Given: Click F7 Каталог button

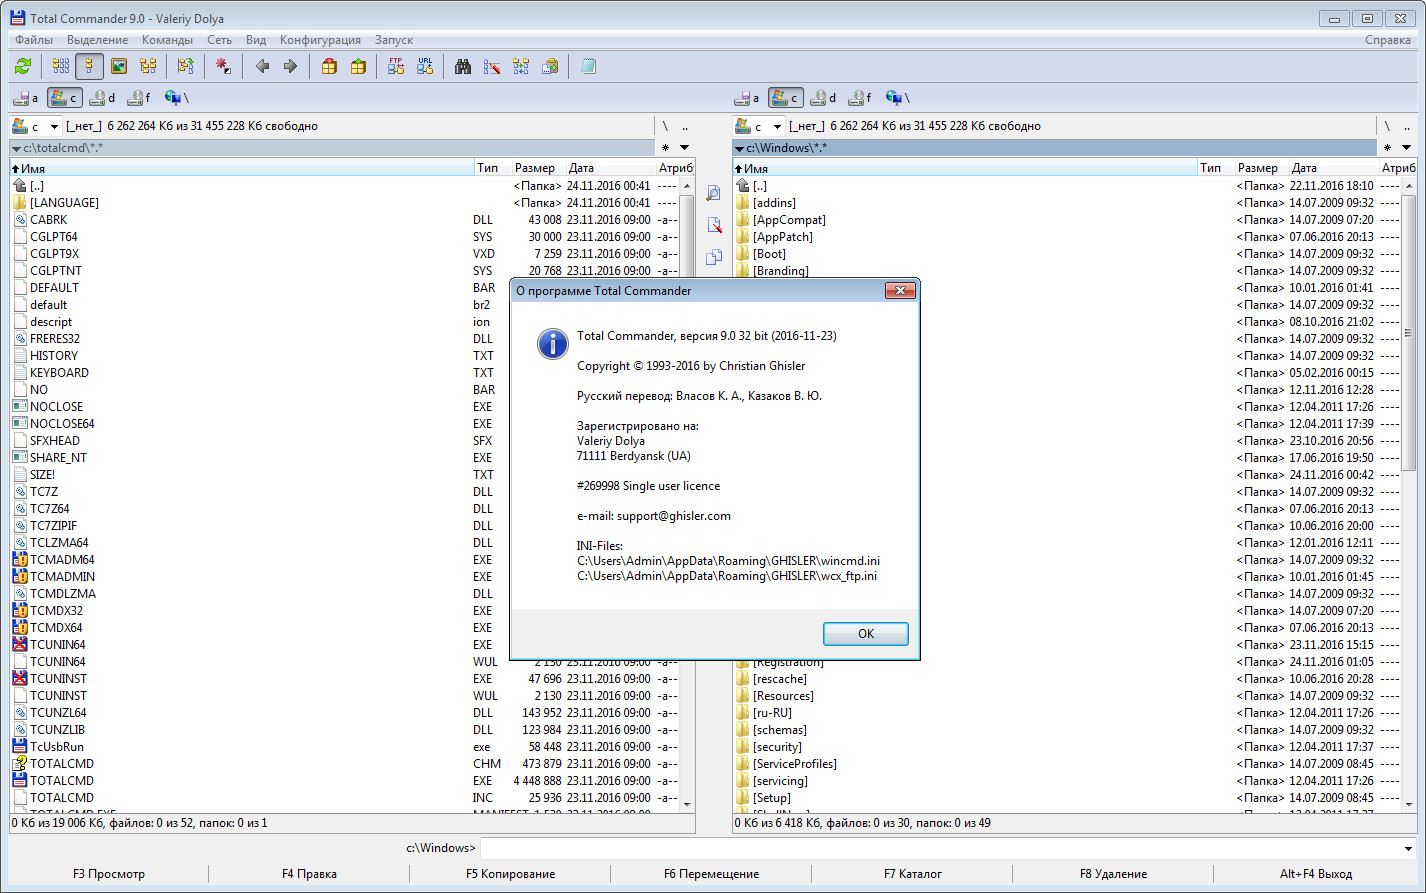Looking at the screenshot, I should pyautogui.click(x=912, y=873).
